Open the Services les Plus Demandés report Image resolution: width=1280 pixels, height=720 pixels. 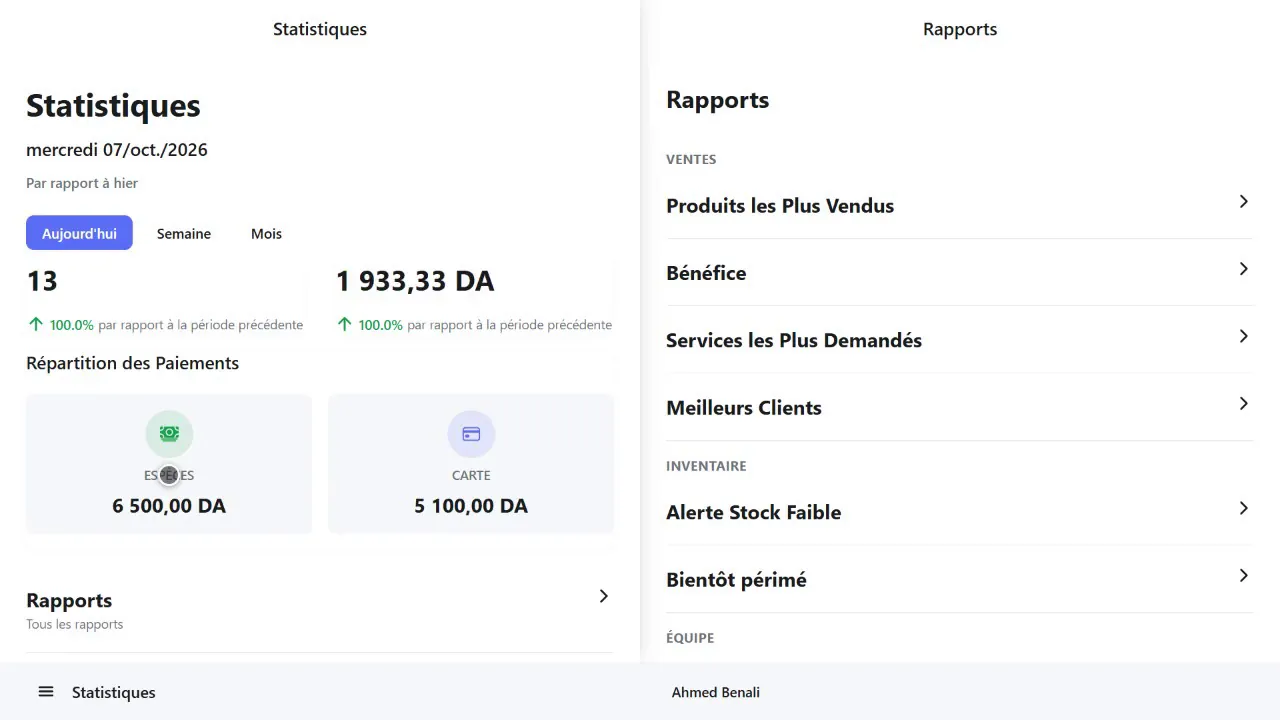pyautogui.click(x=959, y=340)
